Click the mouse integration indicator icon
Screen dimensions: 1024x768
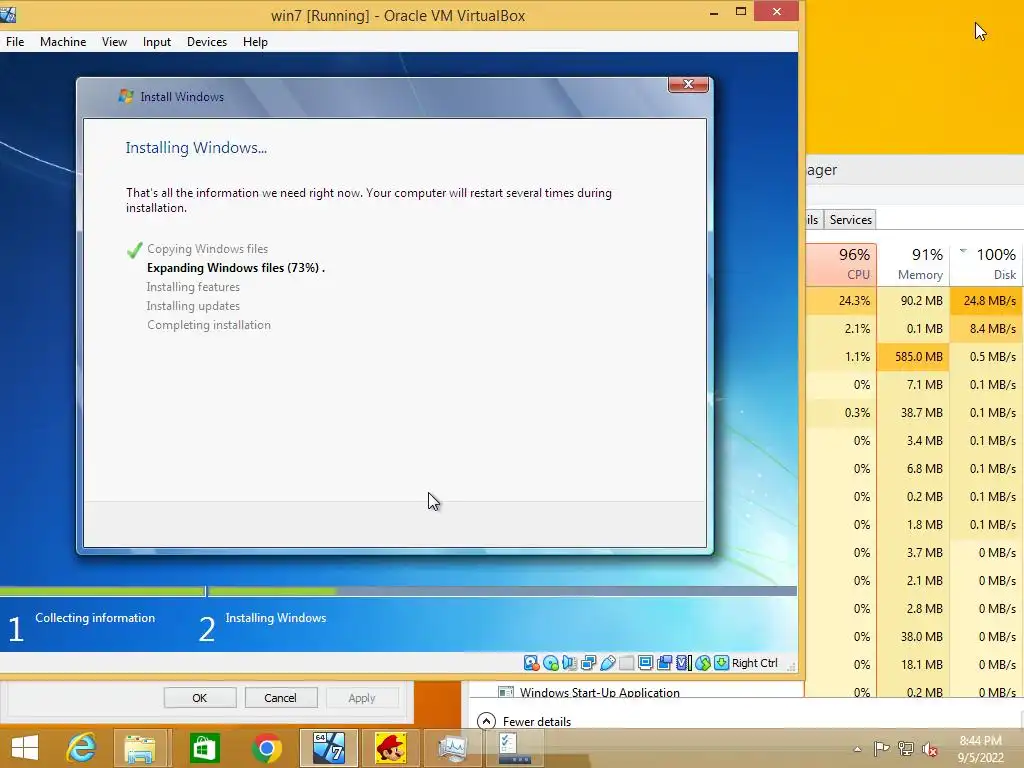tap(702, 664)
